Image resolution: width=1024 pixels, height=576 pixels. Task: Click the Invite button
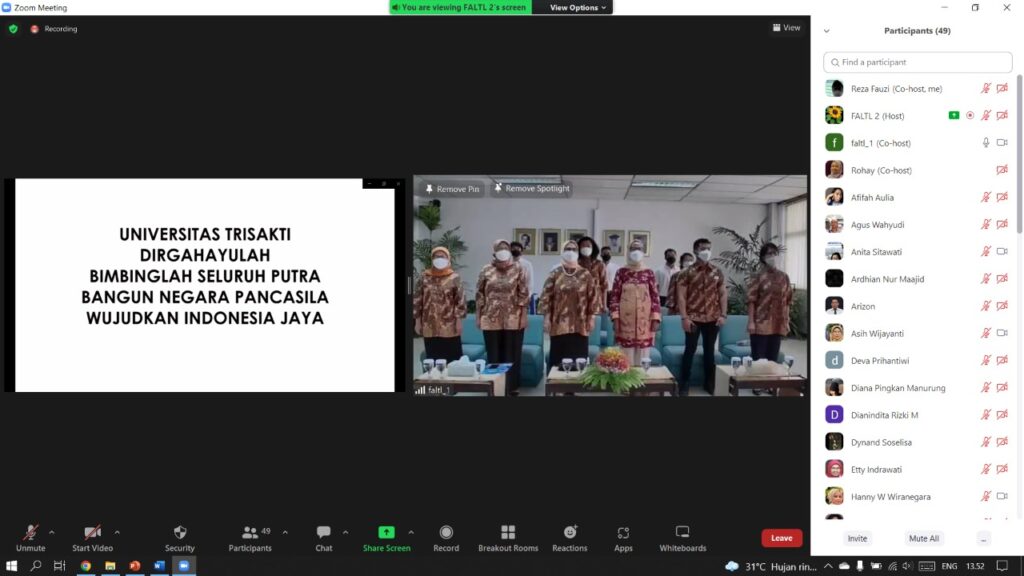pyautogui.click(x=857, y=538)
